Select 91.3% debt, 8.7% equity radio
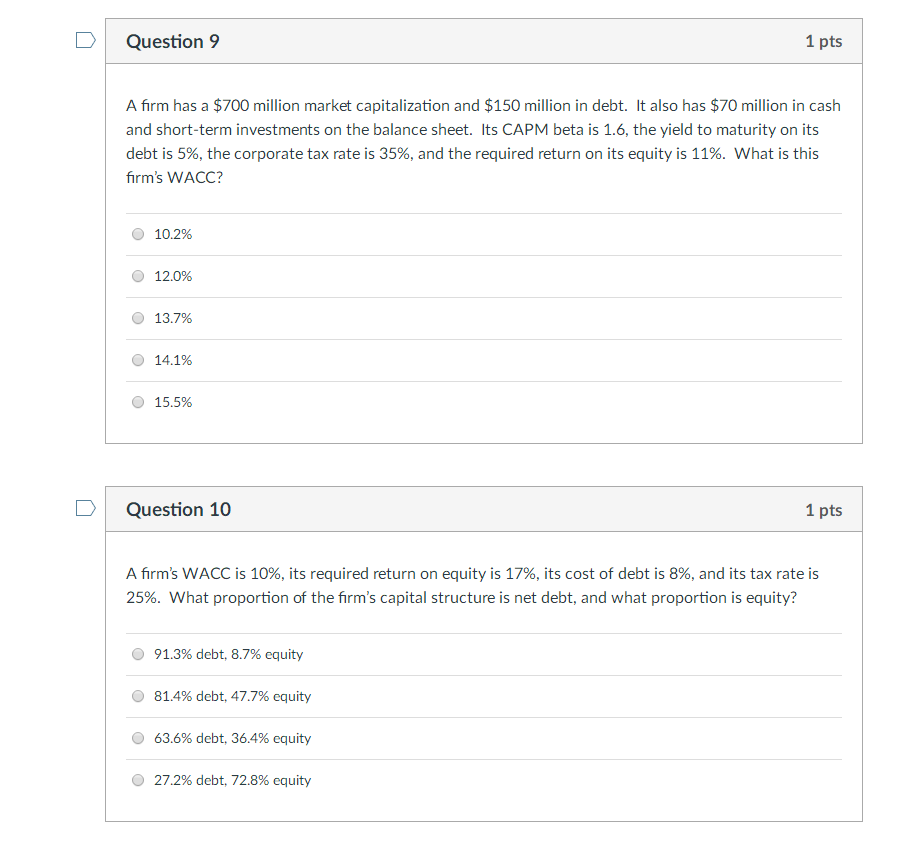The height and width of the screenshot is (850, 922). click(138, 654)
